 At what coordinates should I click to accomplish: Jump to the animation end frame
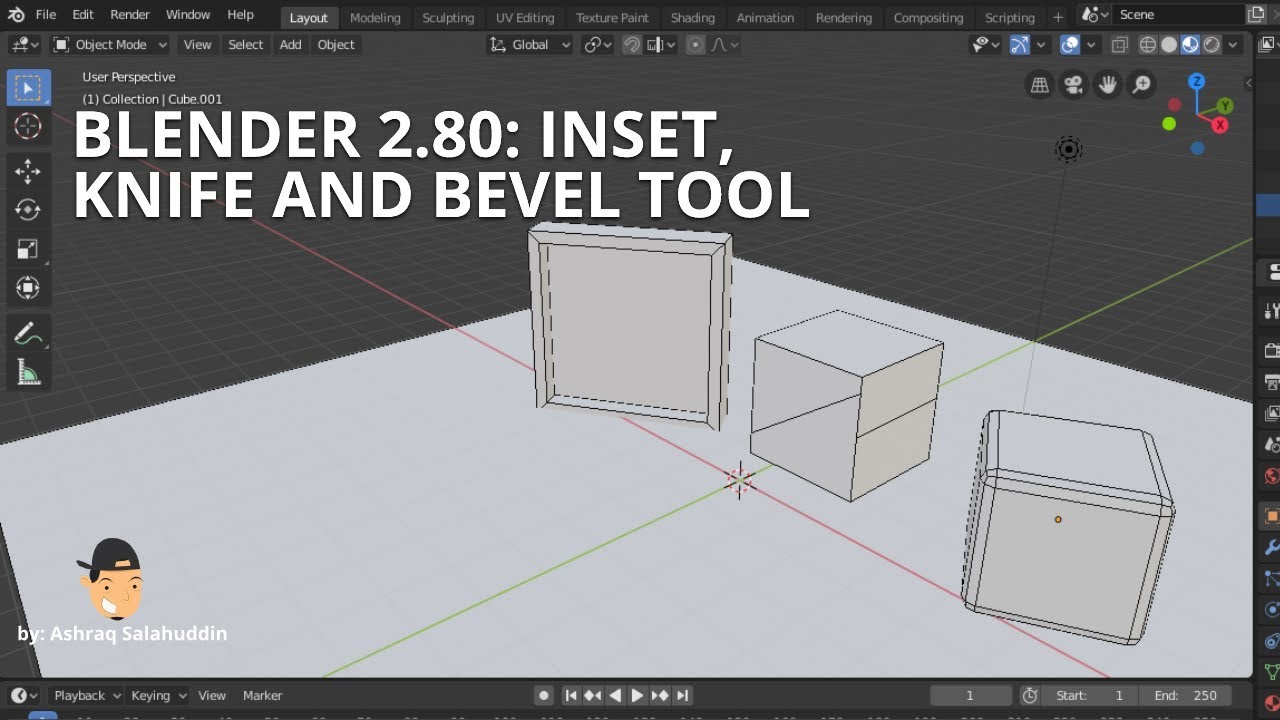pos(682,695)
